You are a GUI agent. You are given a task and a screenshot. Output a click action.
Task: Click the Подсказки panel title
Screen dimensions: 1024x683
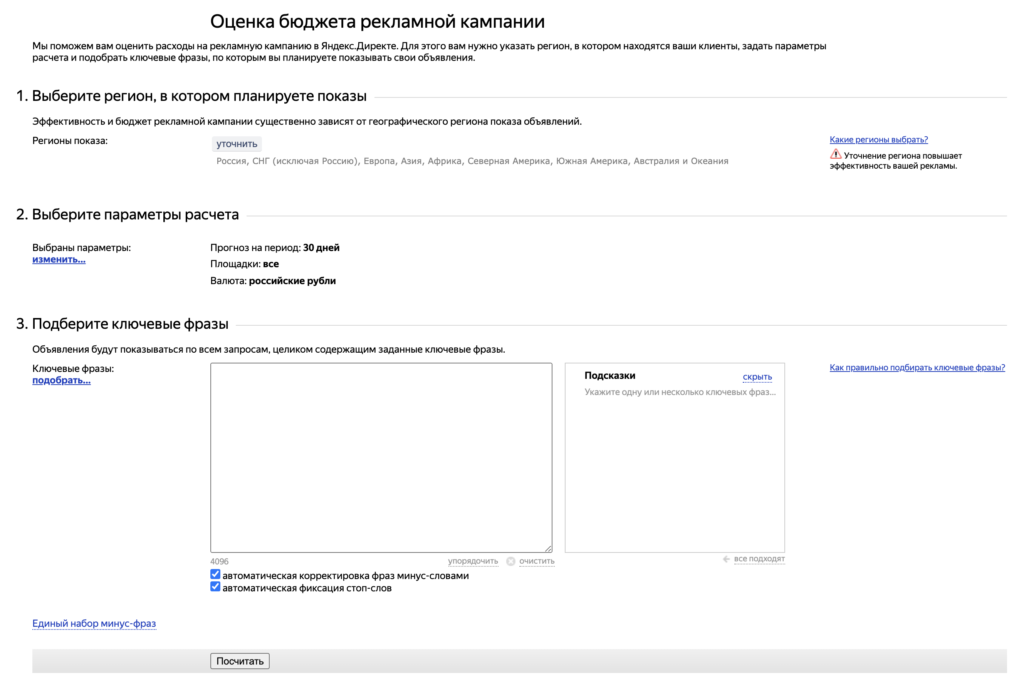point(610,375)
